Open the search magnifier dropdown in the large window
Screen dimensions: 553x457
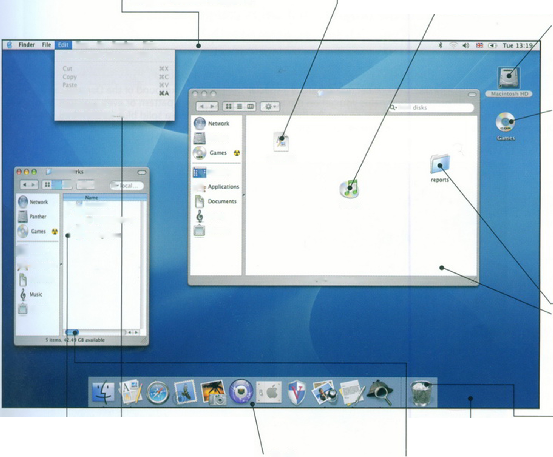[393, 108]
